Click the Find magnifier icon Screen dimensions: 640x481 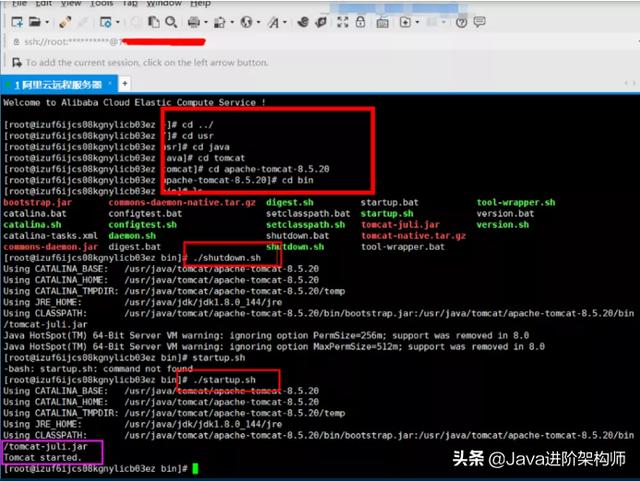171,22
